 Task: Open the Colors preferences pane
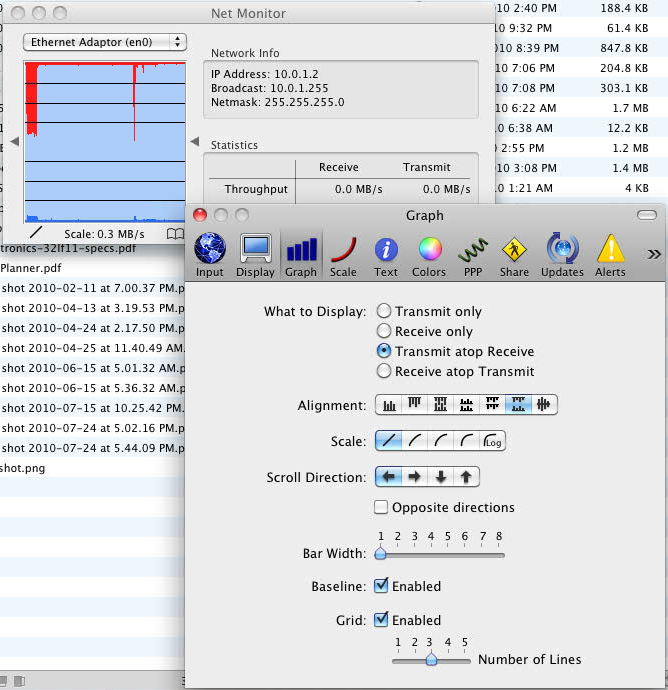click(x=429, y=255)
